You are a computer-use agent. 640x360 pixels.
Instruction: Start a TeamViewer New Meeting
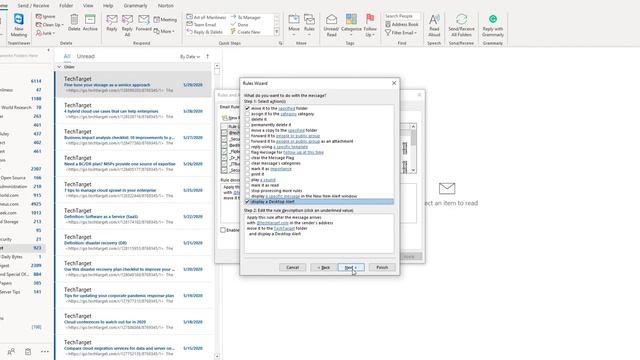tap(18, 25)
